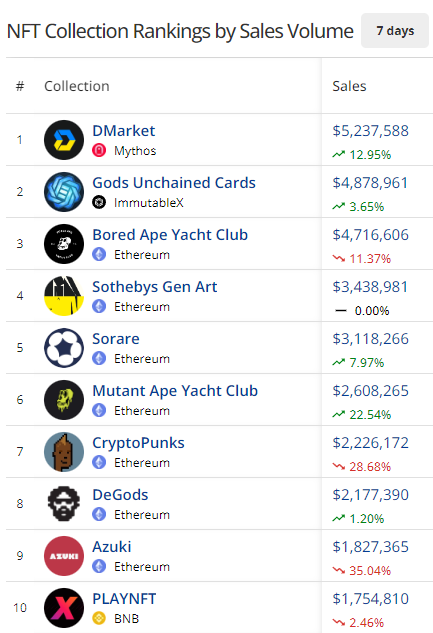Screen dimensions: 433x633
Task: Click the BNB chain icon under PLAYNFT
Action: (x=99, y=618)
